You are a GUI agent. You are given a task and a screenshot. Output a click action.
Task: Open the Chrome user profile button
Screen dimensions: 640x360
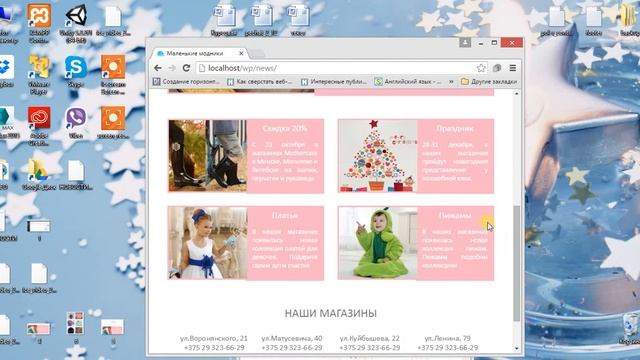(x=465, y=42)
